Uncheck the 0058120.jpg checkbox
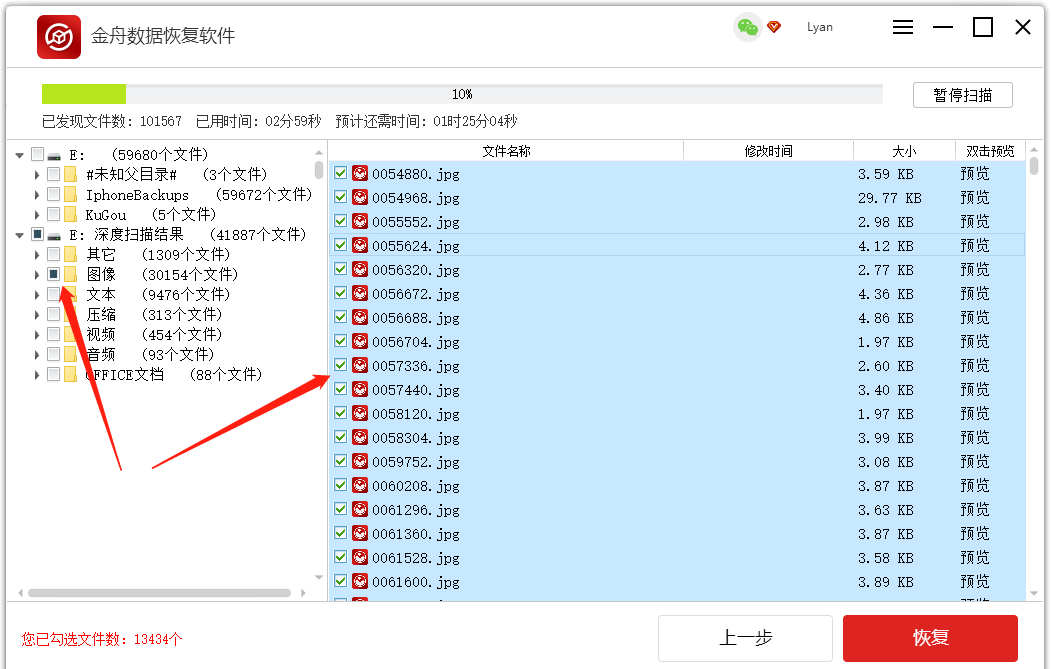Viewport: 1051px width, 669px height. 341,413
